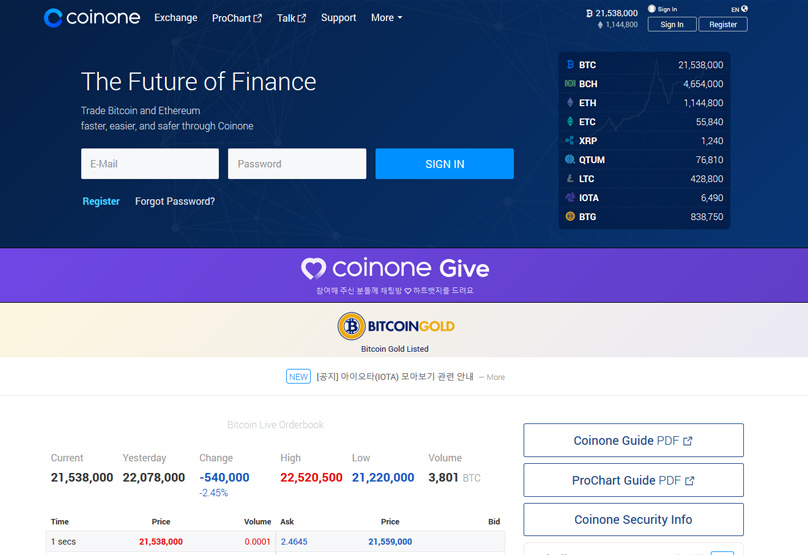Click the Ethereum diamond in the header ticker
The width and height of the screenshot is (808, 555).
tap(600, 24)
